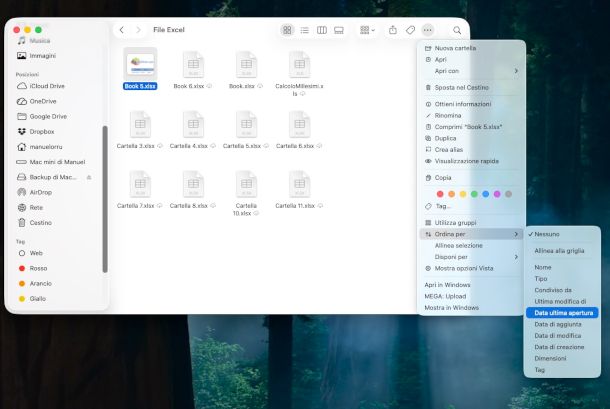Toggle Utilizza gruppi
The width and height of the screenshot is (610, 409).
coord(471,223)
